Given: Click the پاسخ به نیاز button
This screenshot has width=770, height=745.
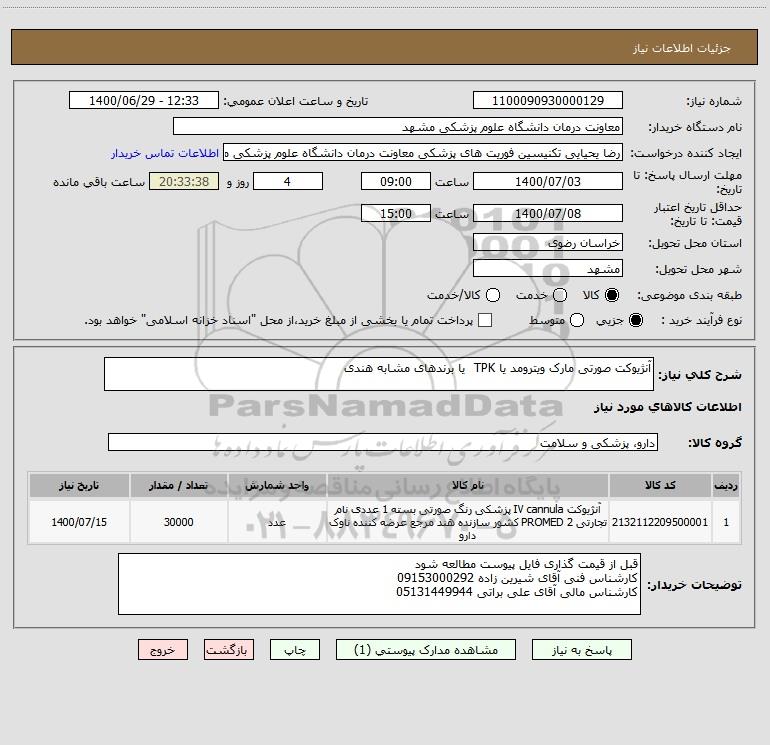Looking at the screenshot, I should click(581, 650).
